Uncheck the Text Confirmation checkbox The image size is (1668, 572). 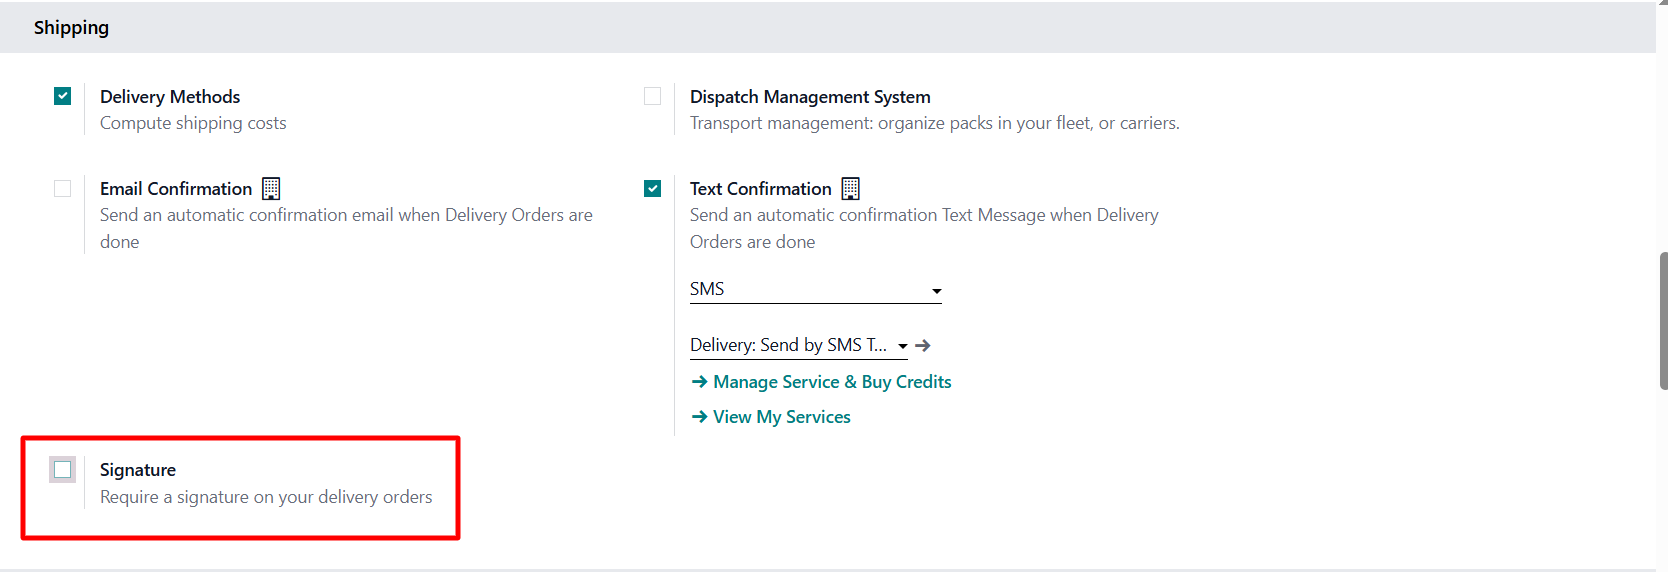tap(653, 189)
